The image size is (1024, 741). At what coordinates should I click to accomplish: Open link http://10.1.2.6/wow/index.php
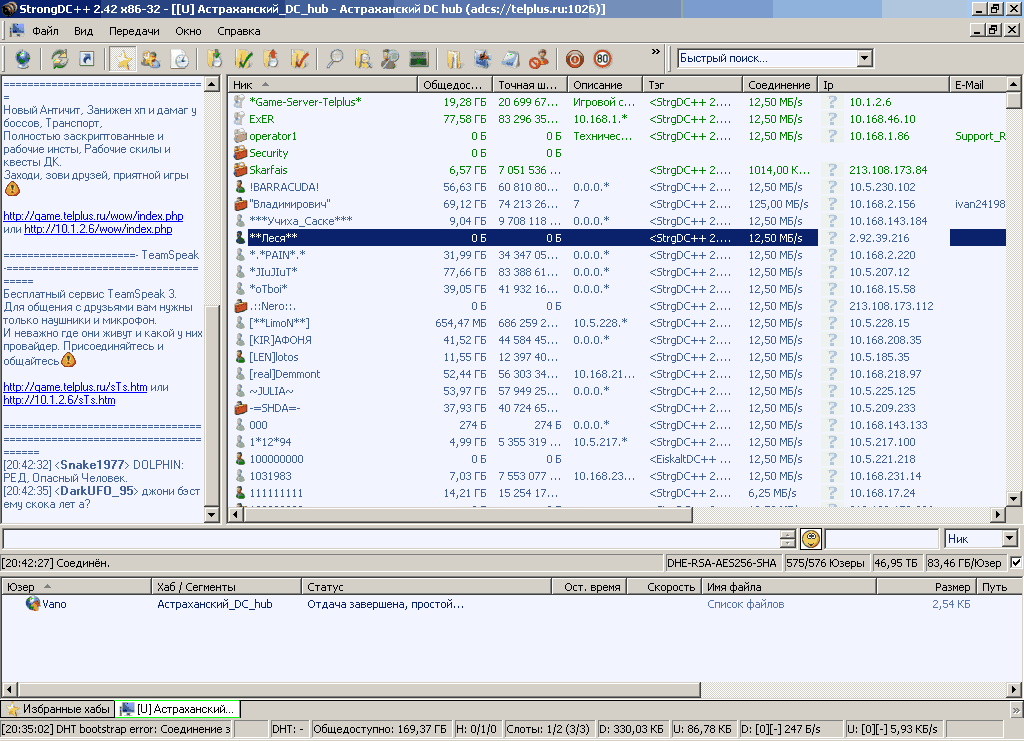(x=98, y=229)
